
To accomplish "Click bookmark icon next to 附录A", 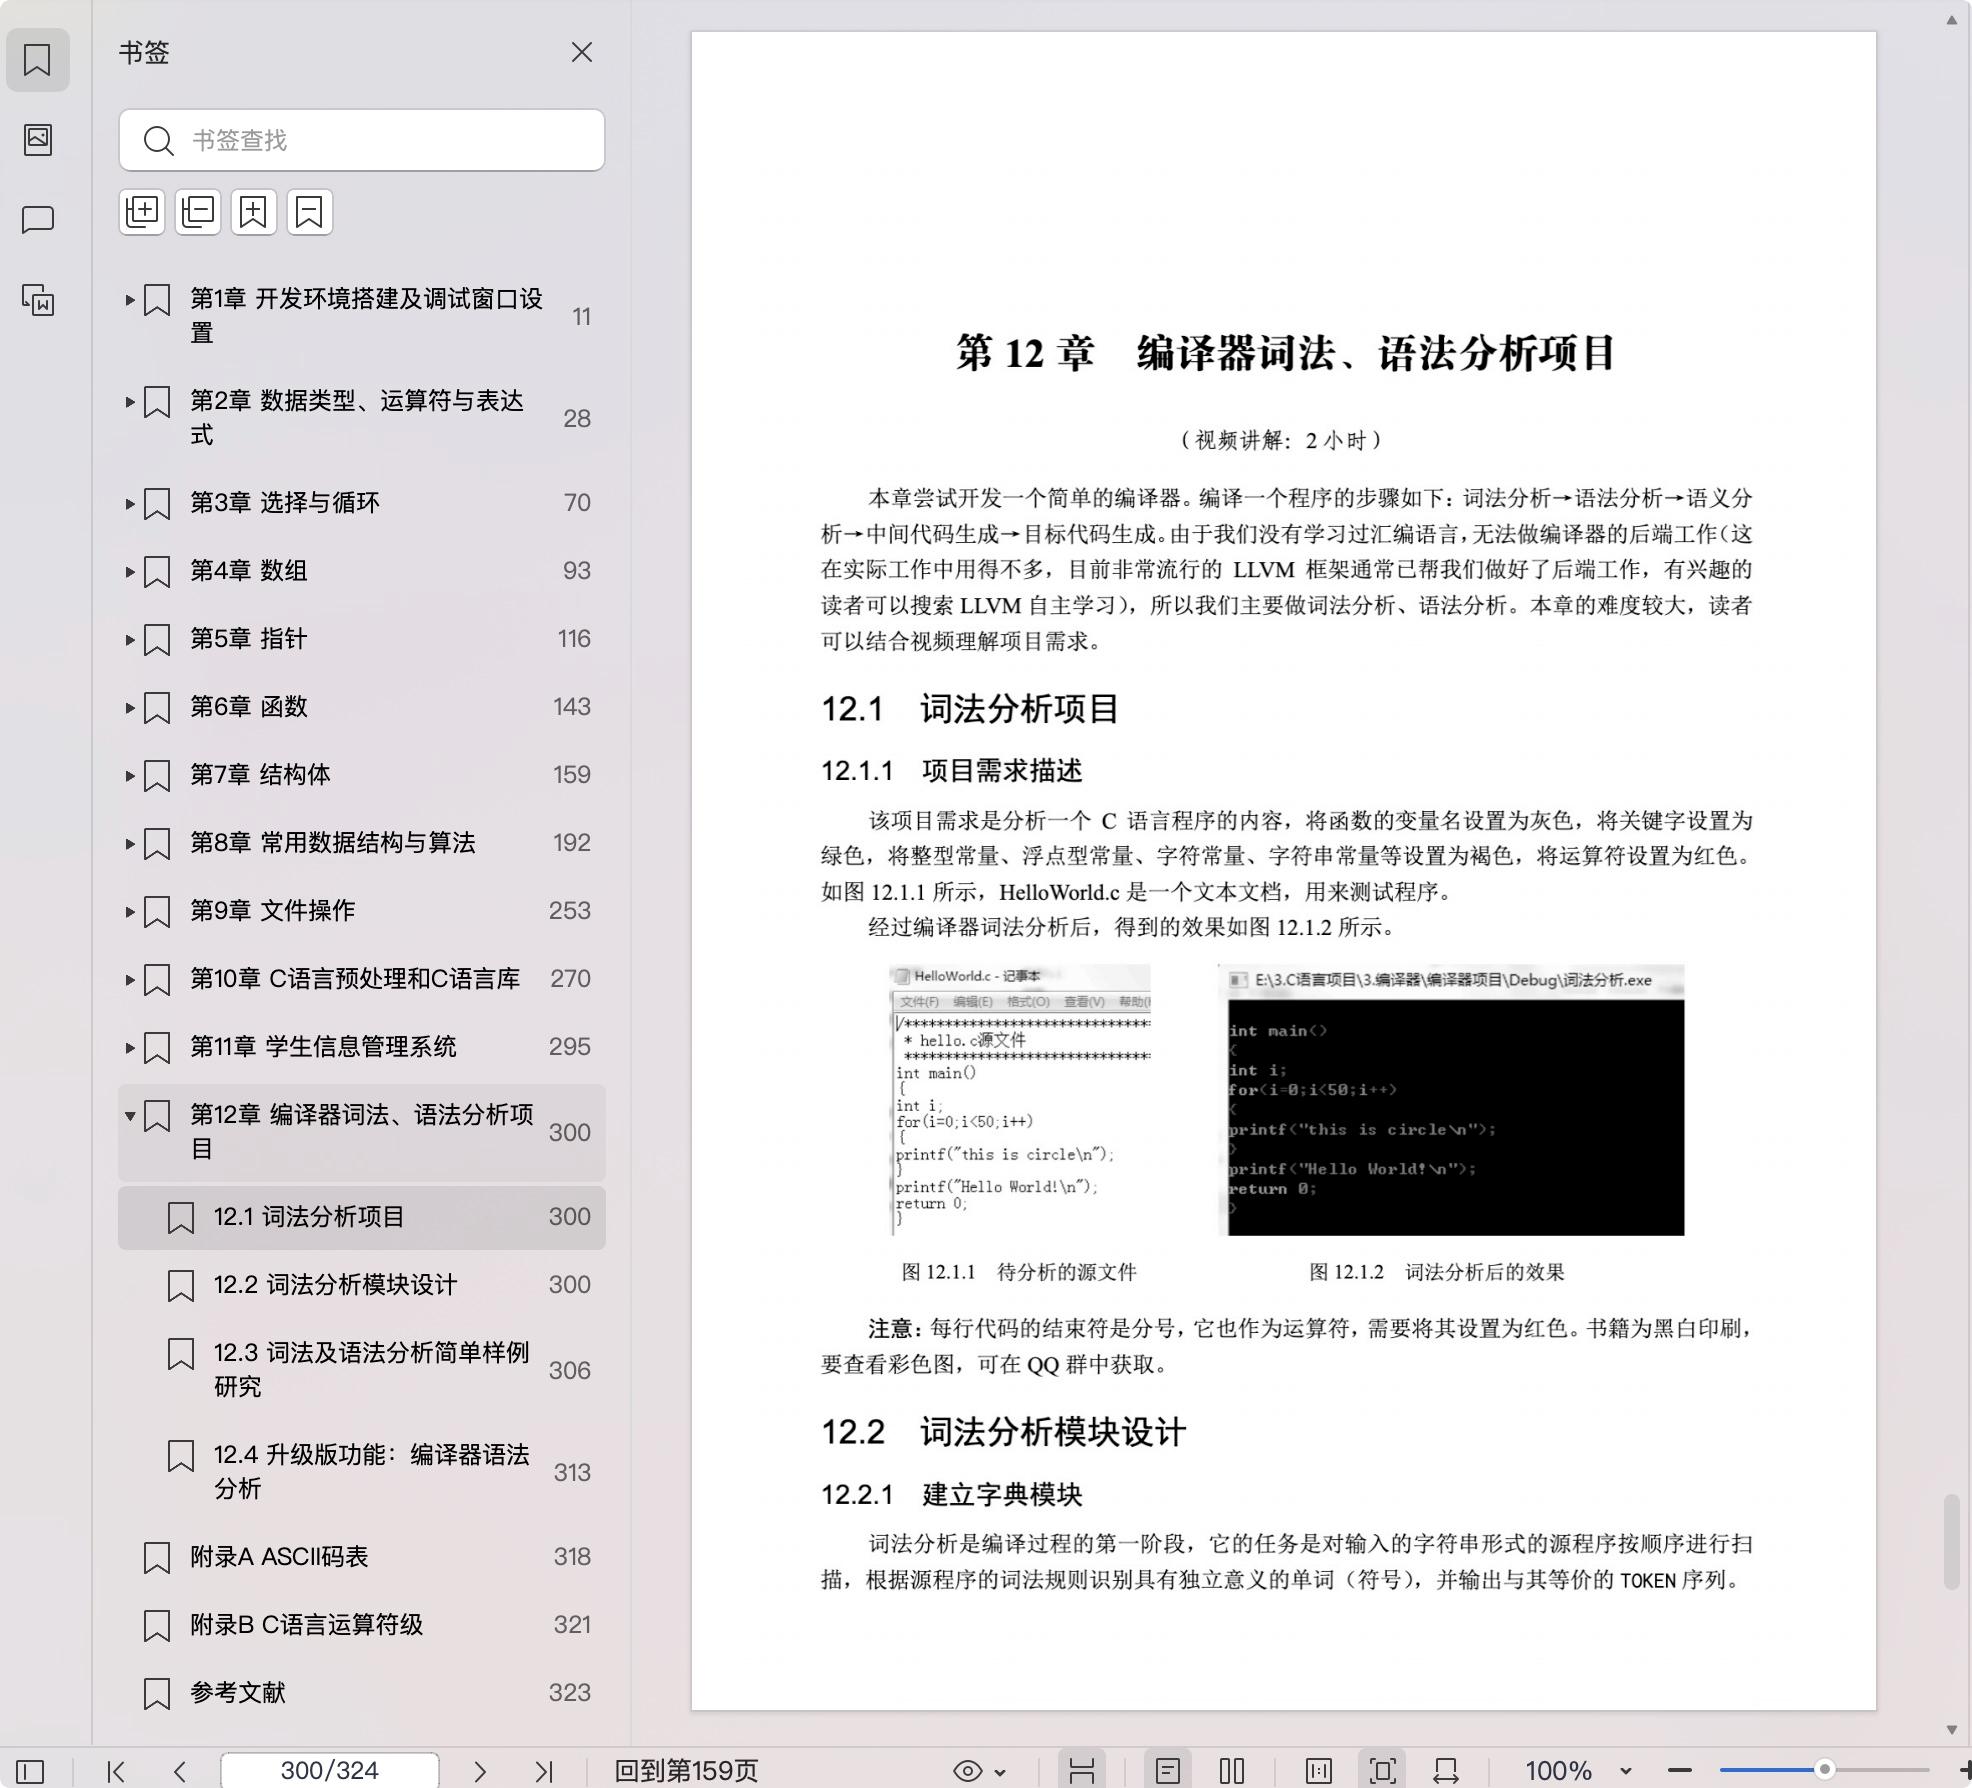I will point(157,1557).
